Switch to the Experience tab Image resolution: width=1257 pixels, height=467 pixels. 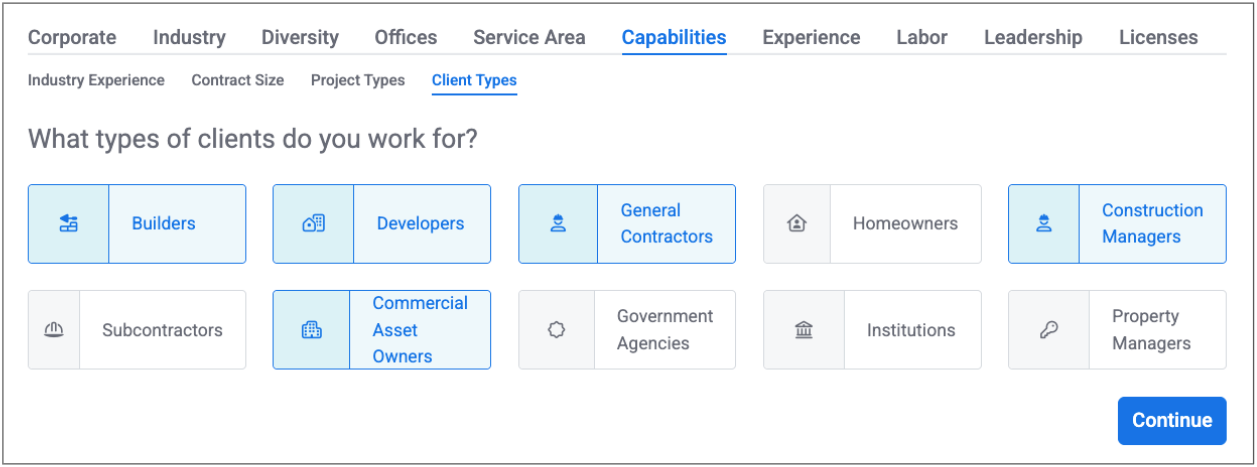click(811, 38)
